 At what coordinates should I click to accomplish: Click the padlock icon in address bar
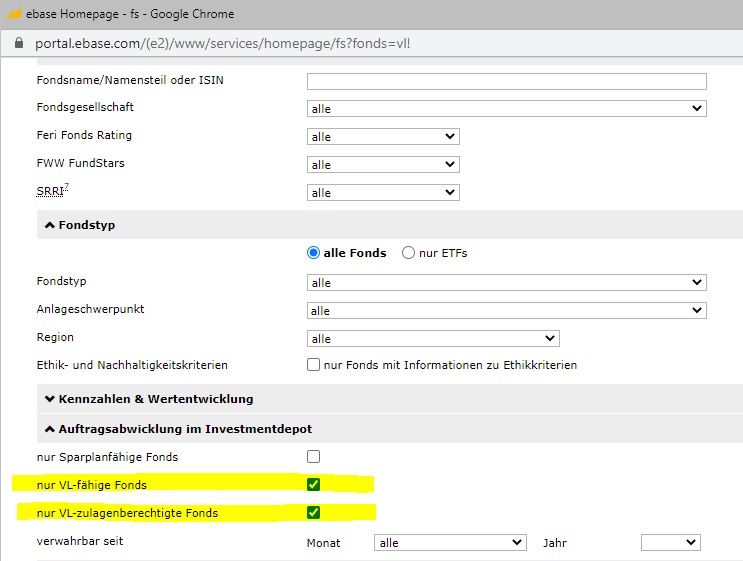[15, 44]
